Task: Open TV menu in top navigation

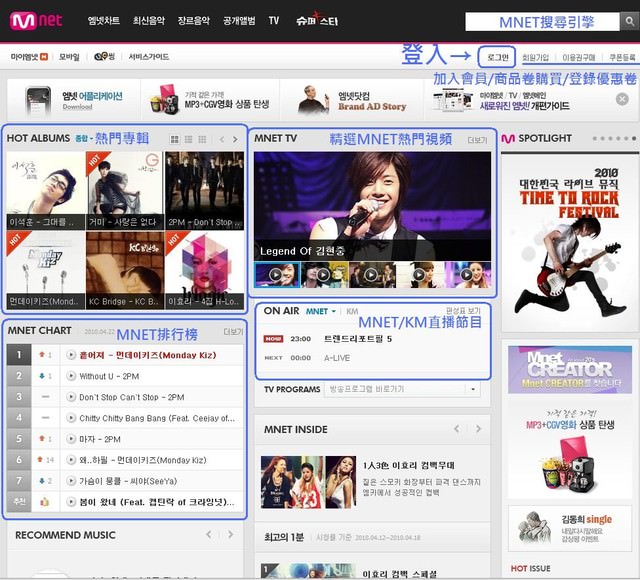Action: 274,21
